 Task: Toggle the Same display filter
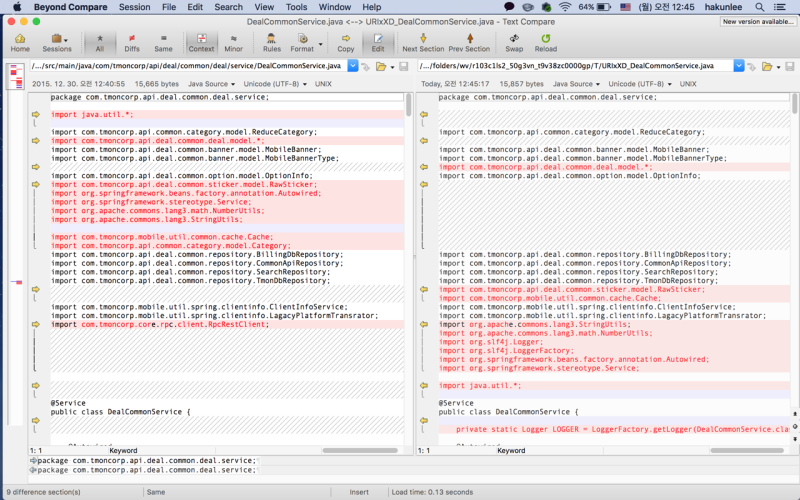[x=163, y=43]
